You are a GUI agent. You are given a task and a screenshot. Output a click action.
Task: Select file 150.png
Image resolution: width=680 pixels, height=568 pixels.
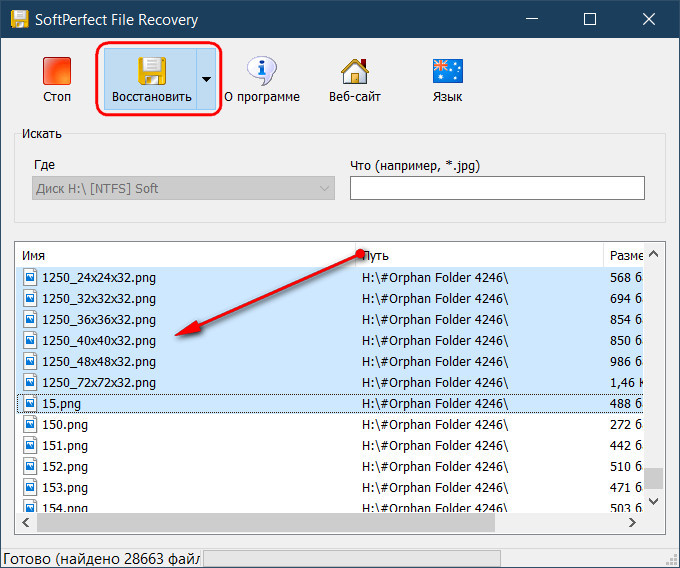pos(65,425)
